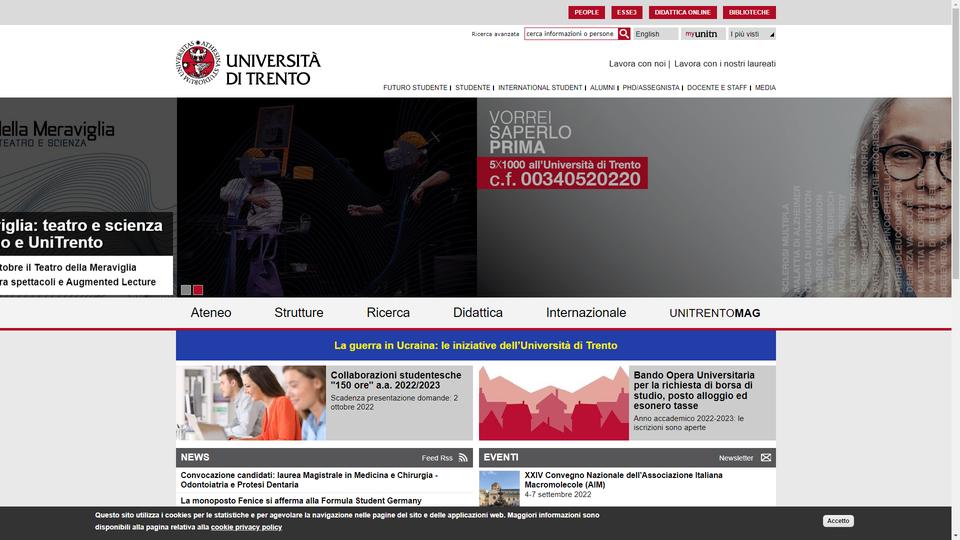The image size is (960, 540).
Task: Open the students at computer thumbnail
Action: pos(251,403)
